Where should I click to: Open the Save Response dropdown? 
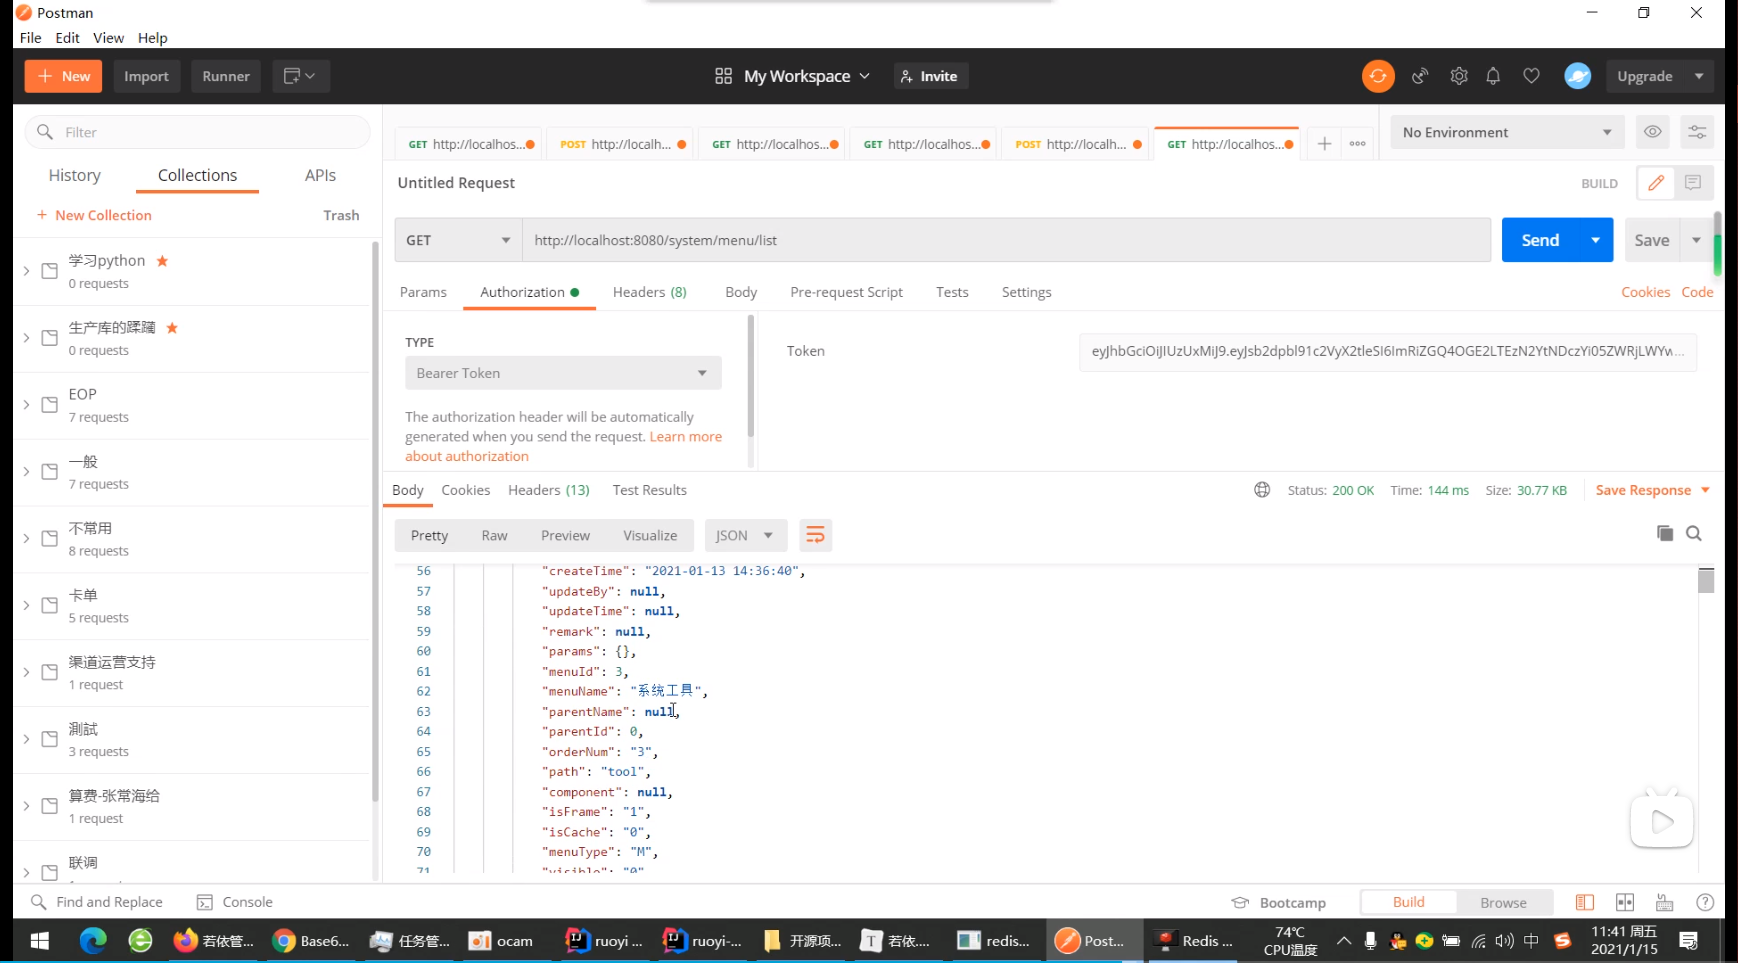point(1653,490)
